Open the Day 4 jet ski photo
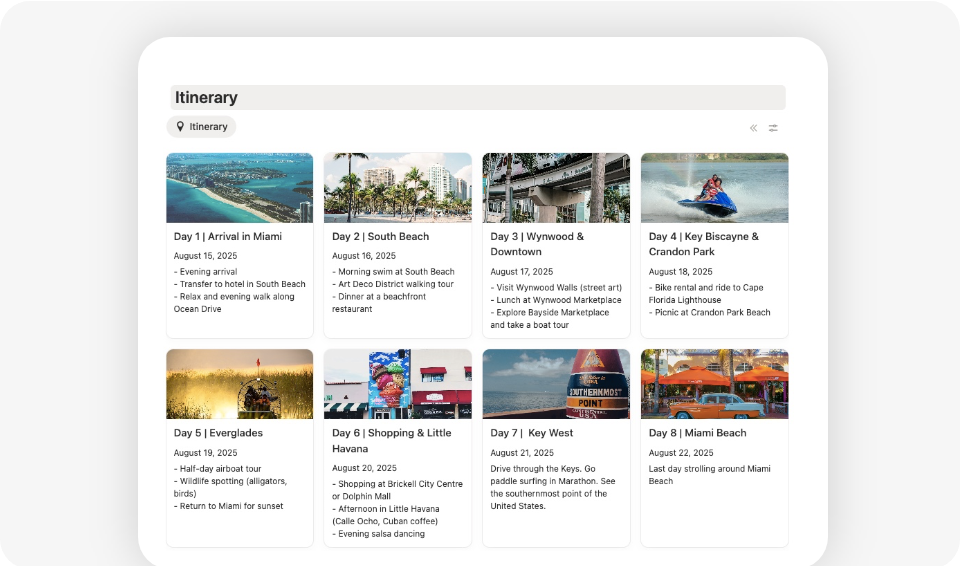The height and width of the screenshot is (566, 960). tap(714, 188)
